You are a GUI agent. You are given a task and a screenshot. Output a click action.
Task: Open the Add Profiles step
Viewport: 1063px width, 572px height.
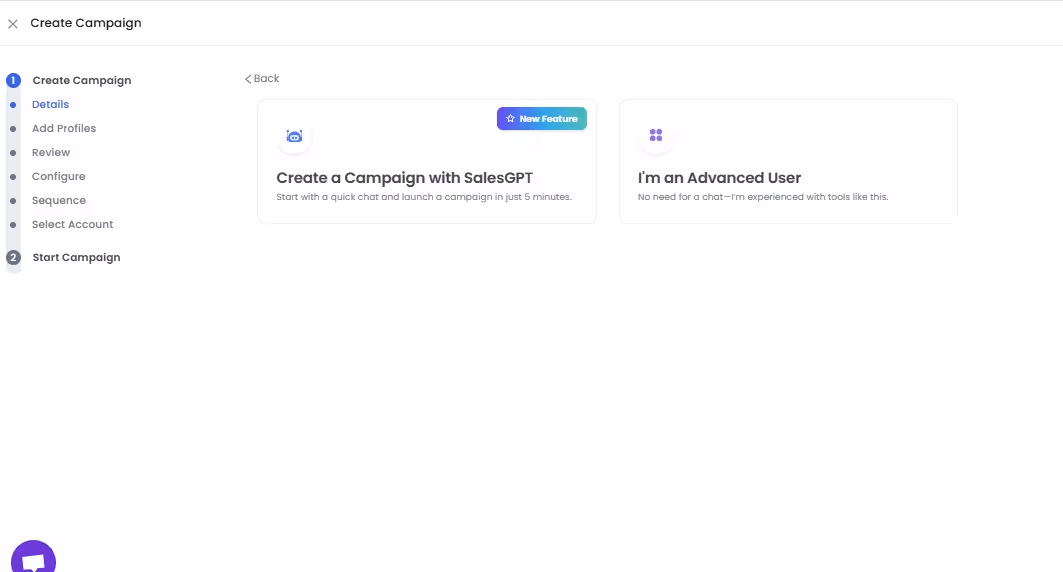coord(64,128)
